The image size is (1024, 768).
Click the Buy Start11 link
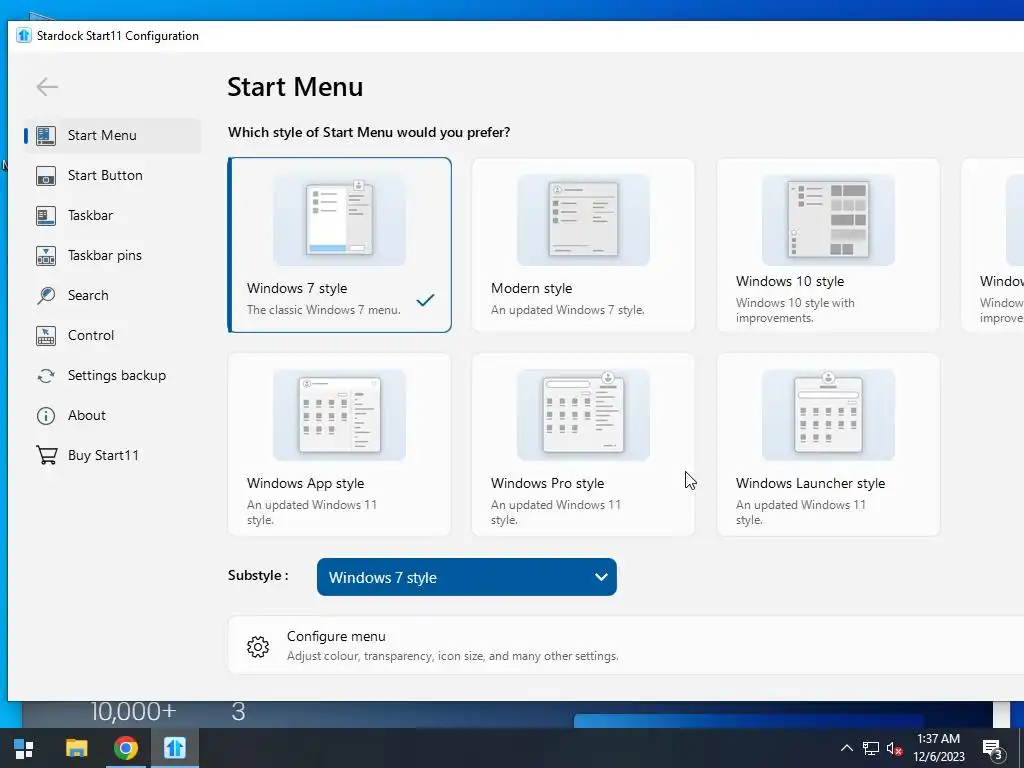(112, 455)
